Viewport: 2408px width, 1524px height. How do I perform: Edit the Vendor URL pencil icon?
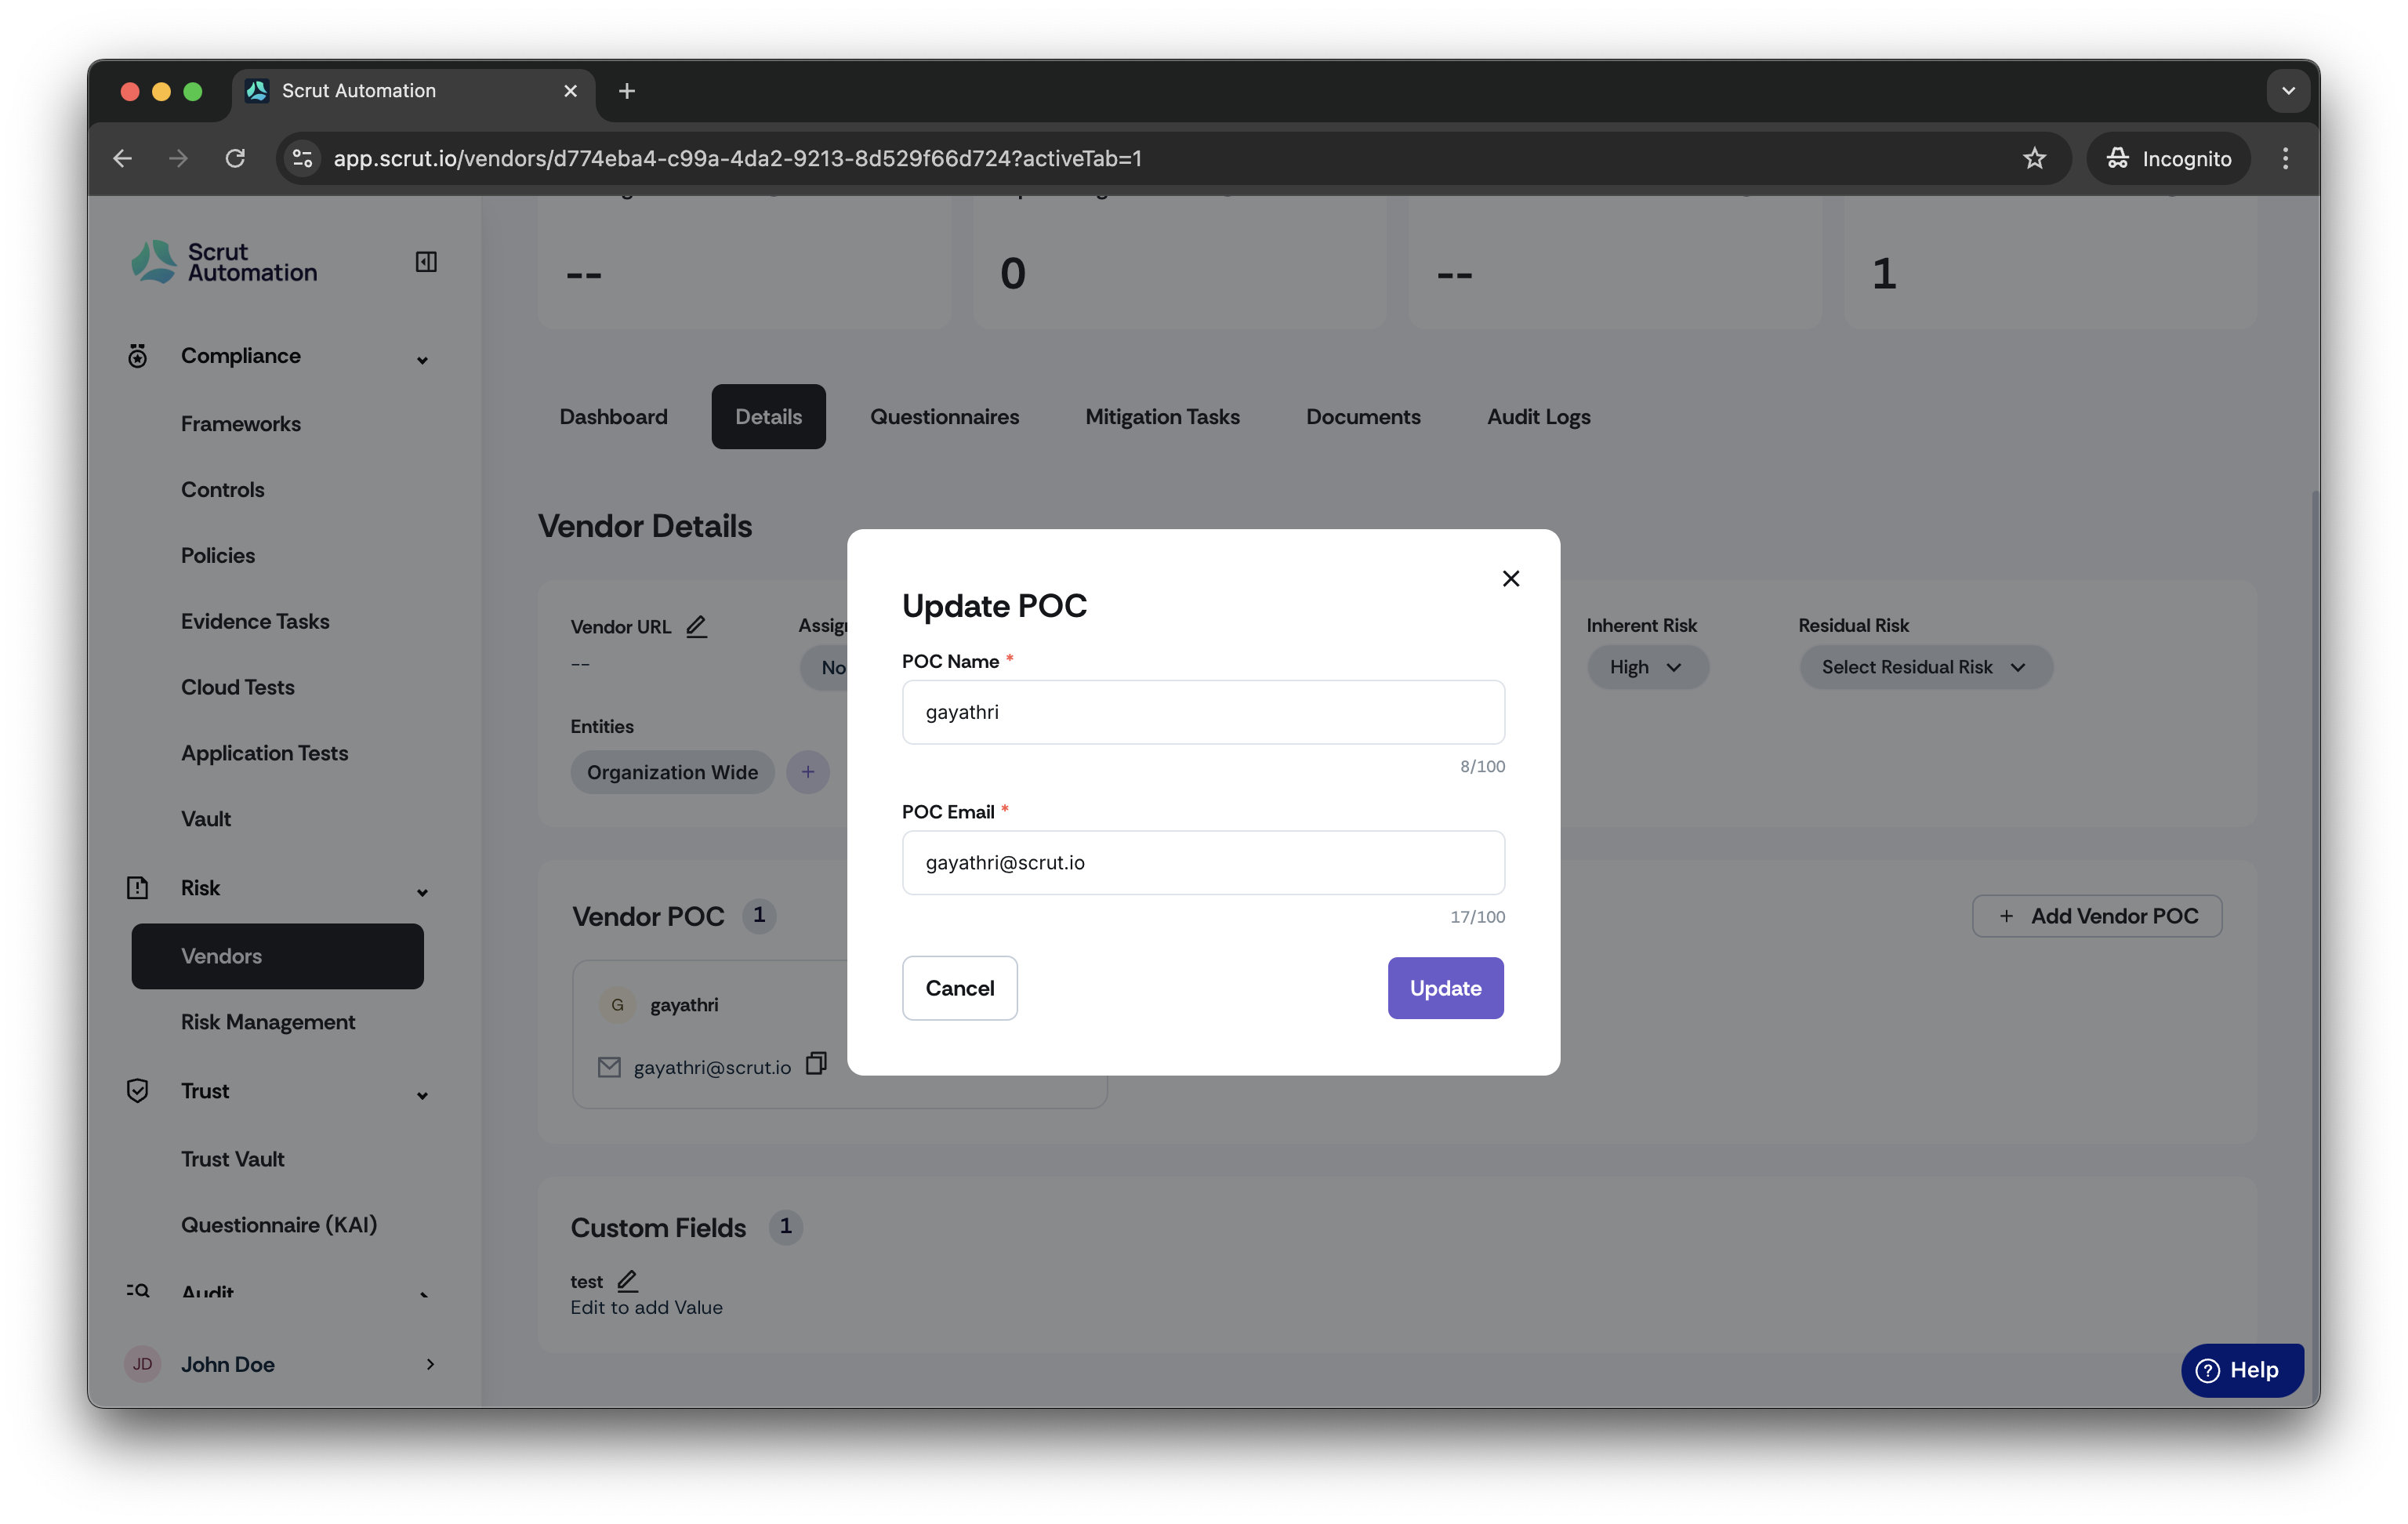[697, 627]
